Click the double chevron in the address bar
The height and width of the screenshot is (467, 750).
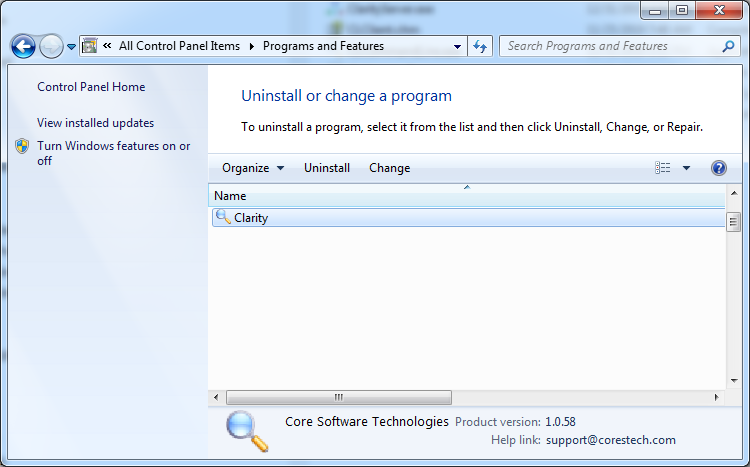click(107, 45)
